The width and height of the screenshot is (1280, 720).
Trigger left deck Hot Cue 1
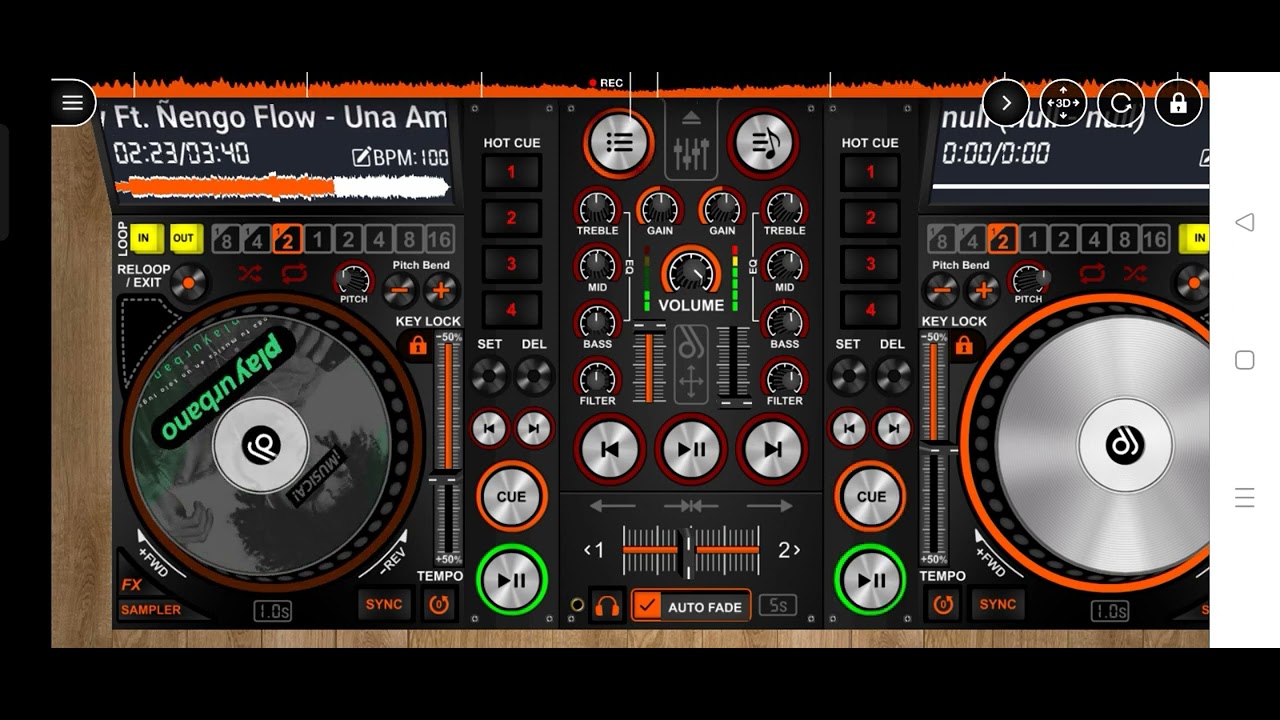point(511,172)
